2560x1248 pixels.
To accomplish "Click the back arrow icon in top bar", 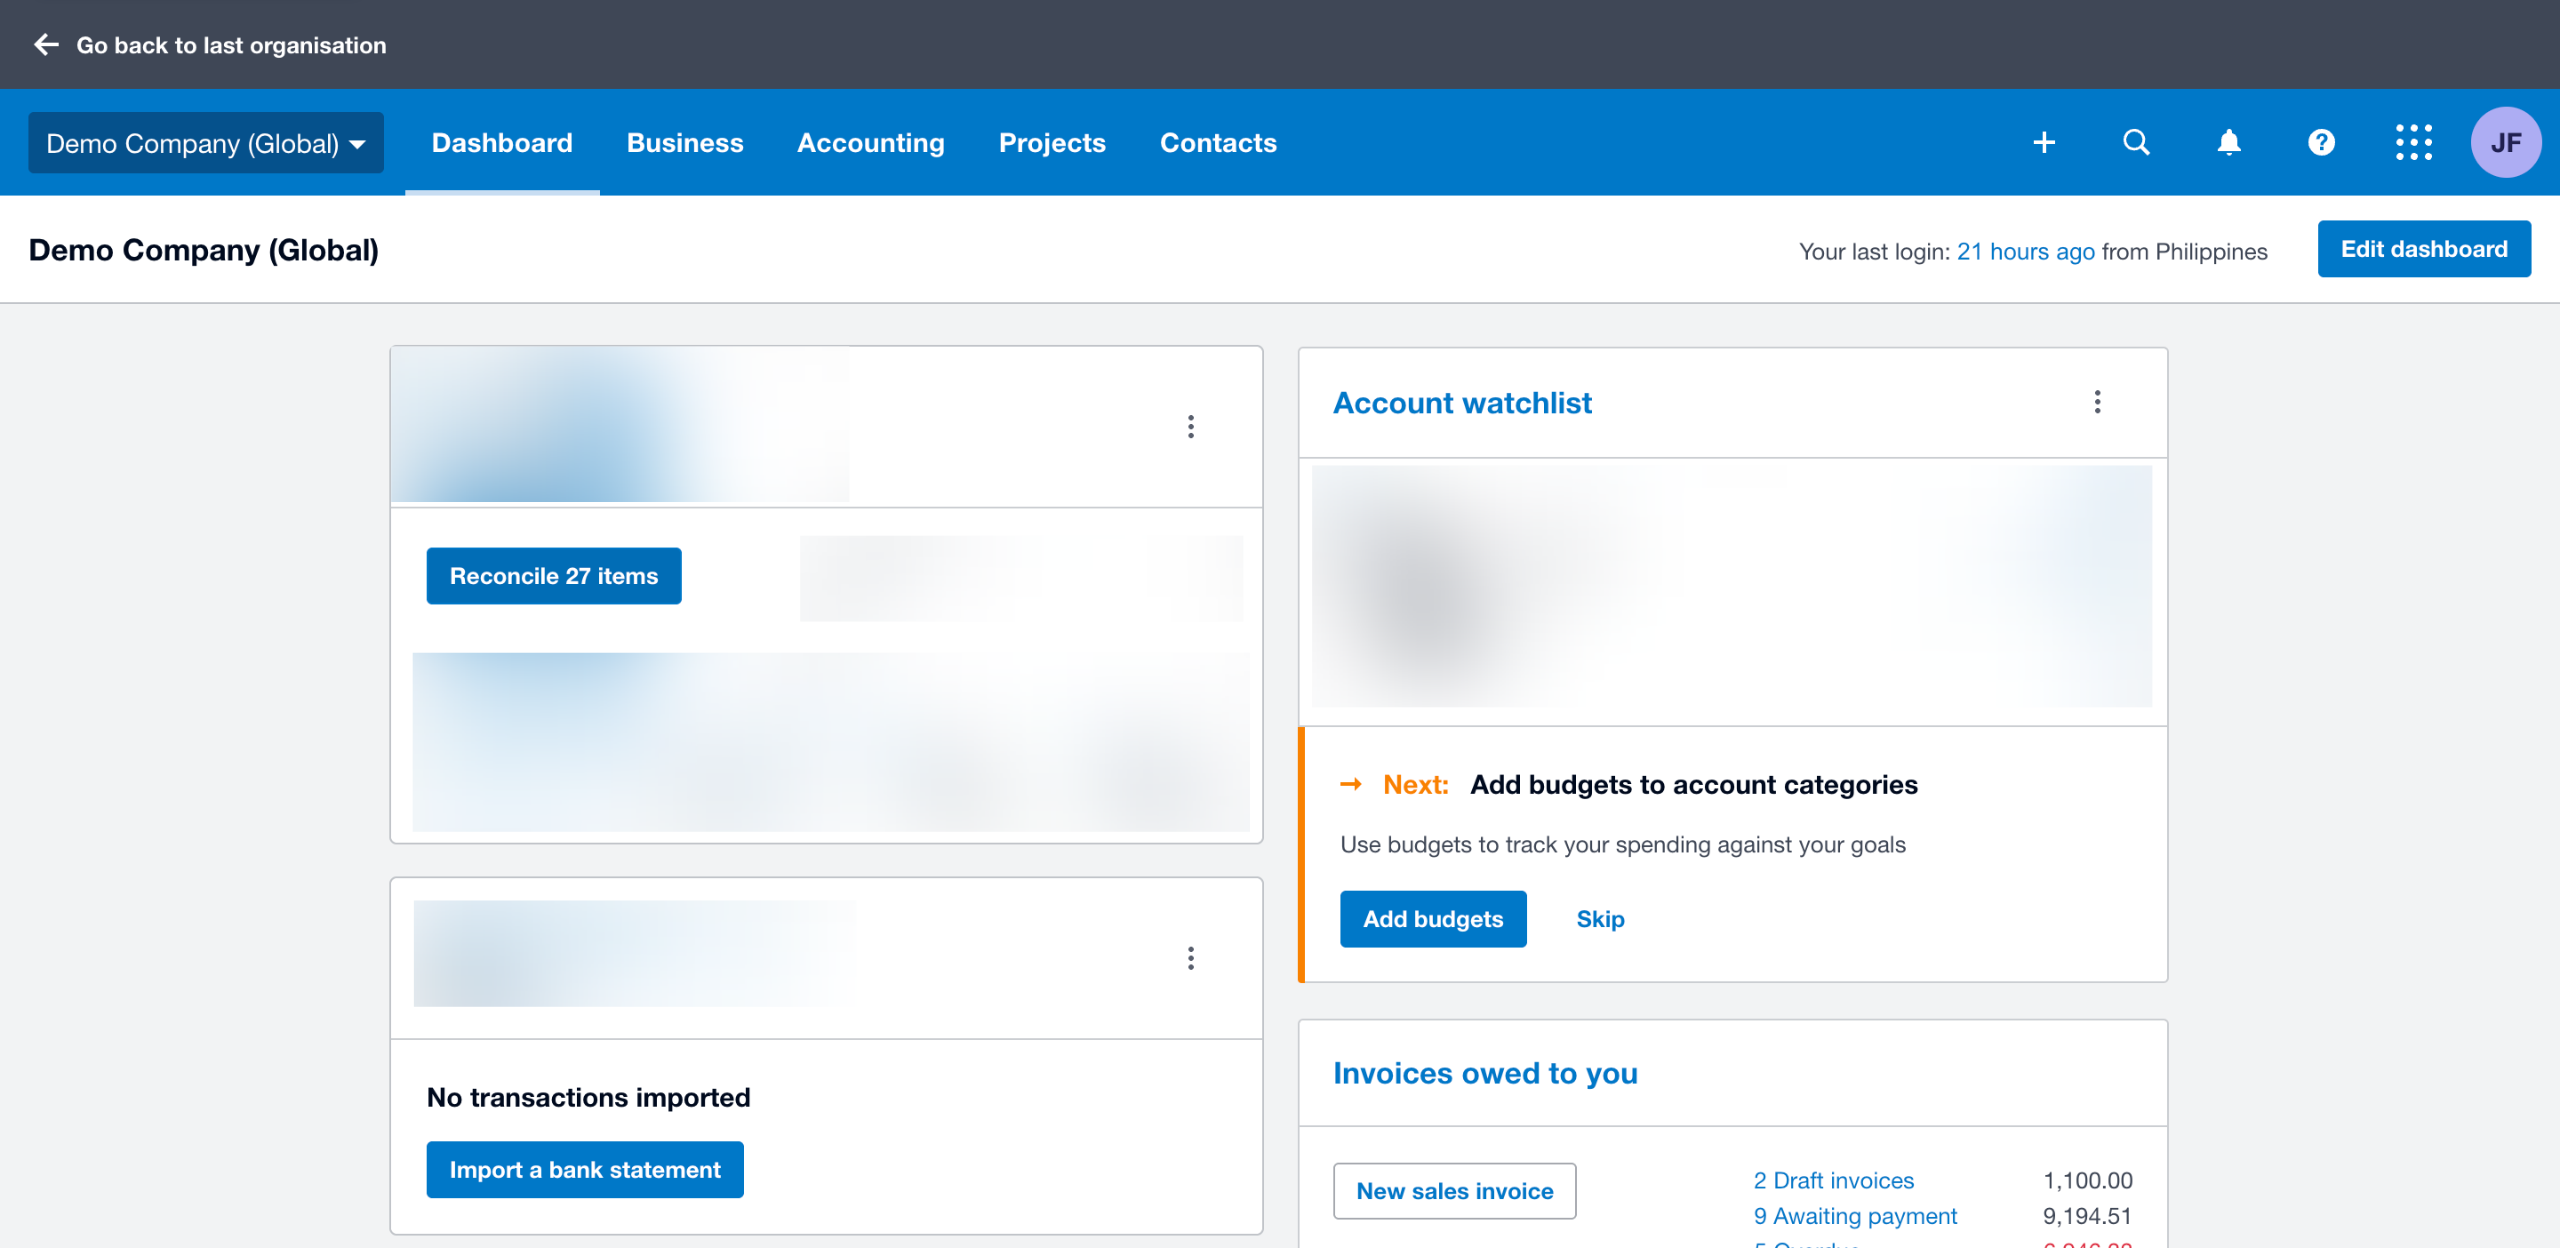I will (46, 45).
